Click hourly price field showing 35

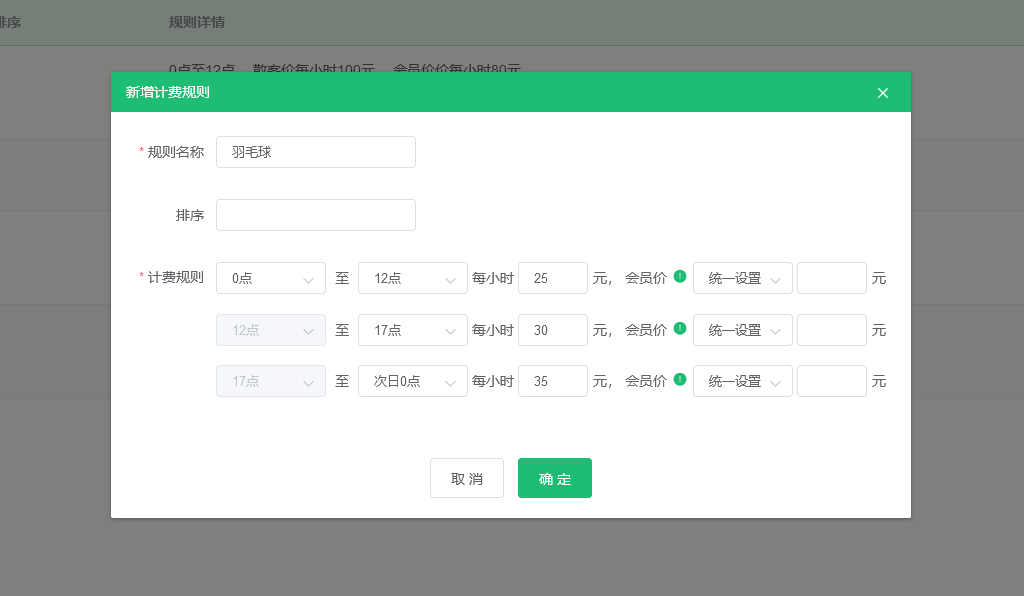pos(553,381)
